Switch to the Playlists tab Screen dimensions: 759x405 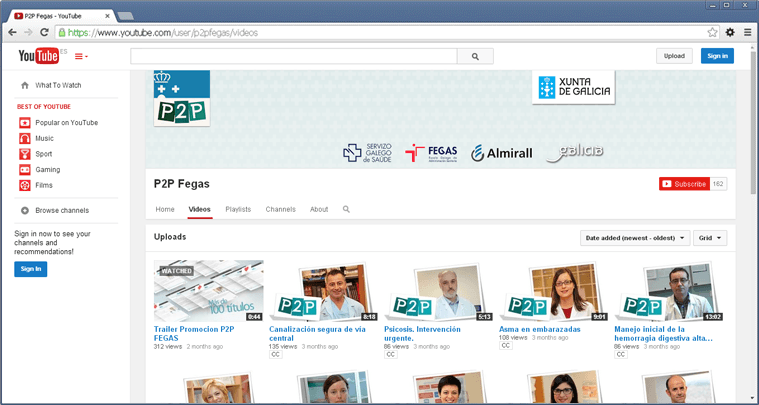coord(238,209)
